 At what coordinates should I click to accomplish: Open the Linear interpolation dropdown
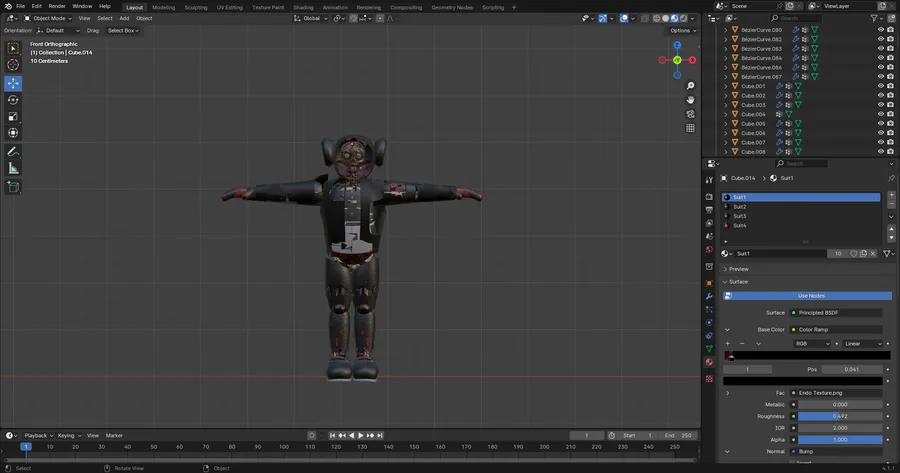coord(863,344)
